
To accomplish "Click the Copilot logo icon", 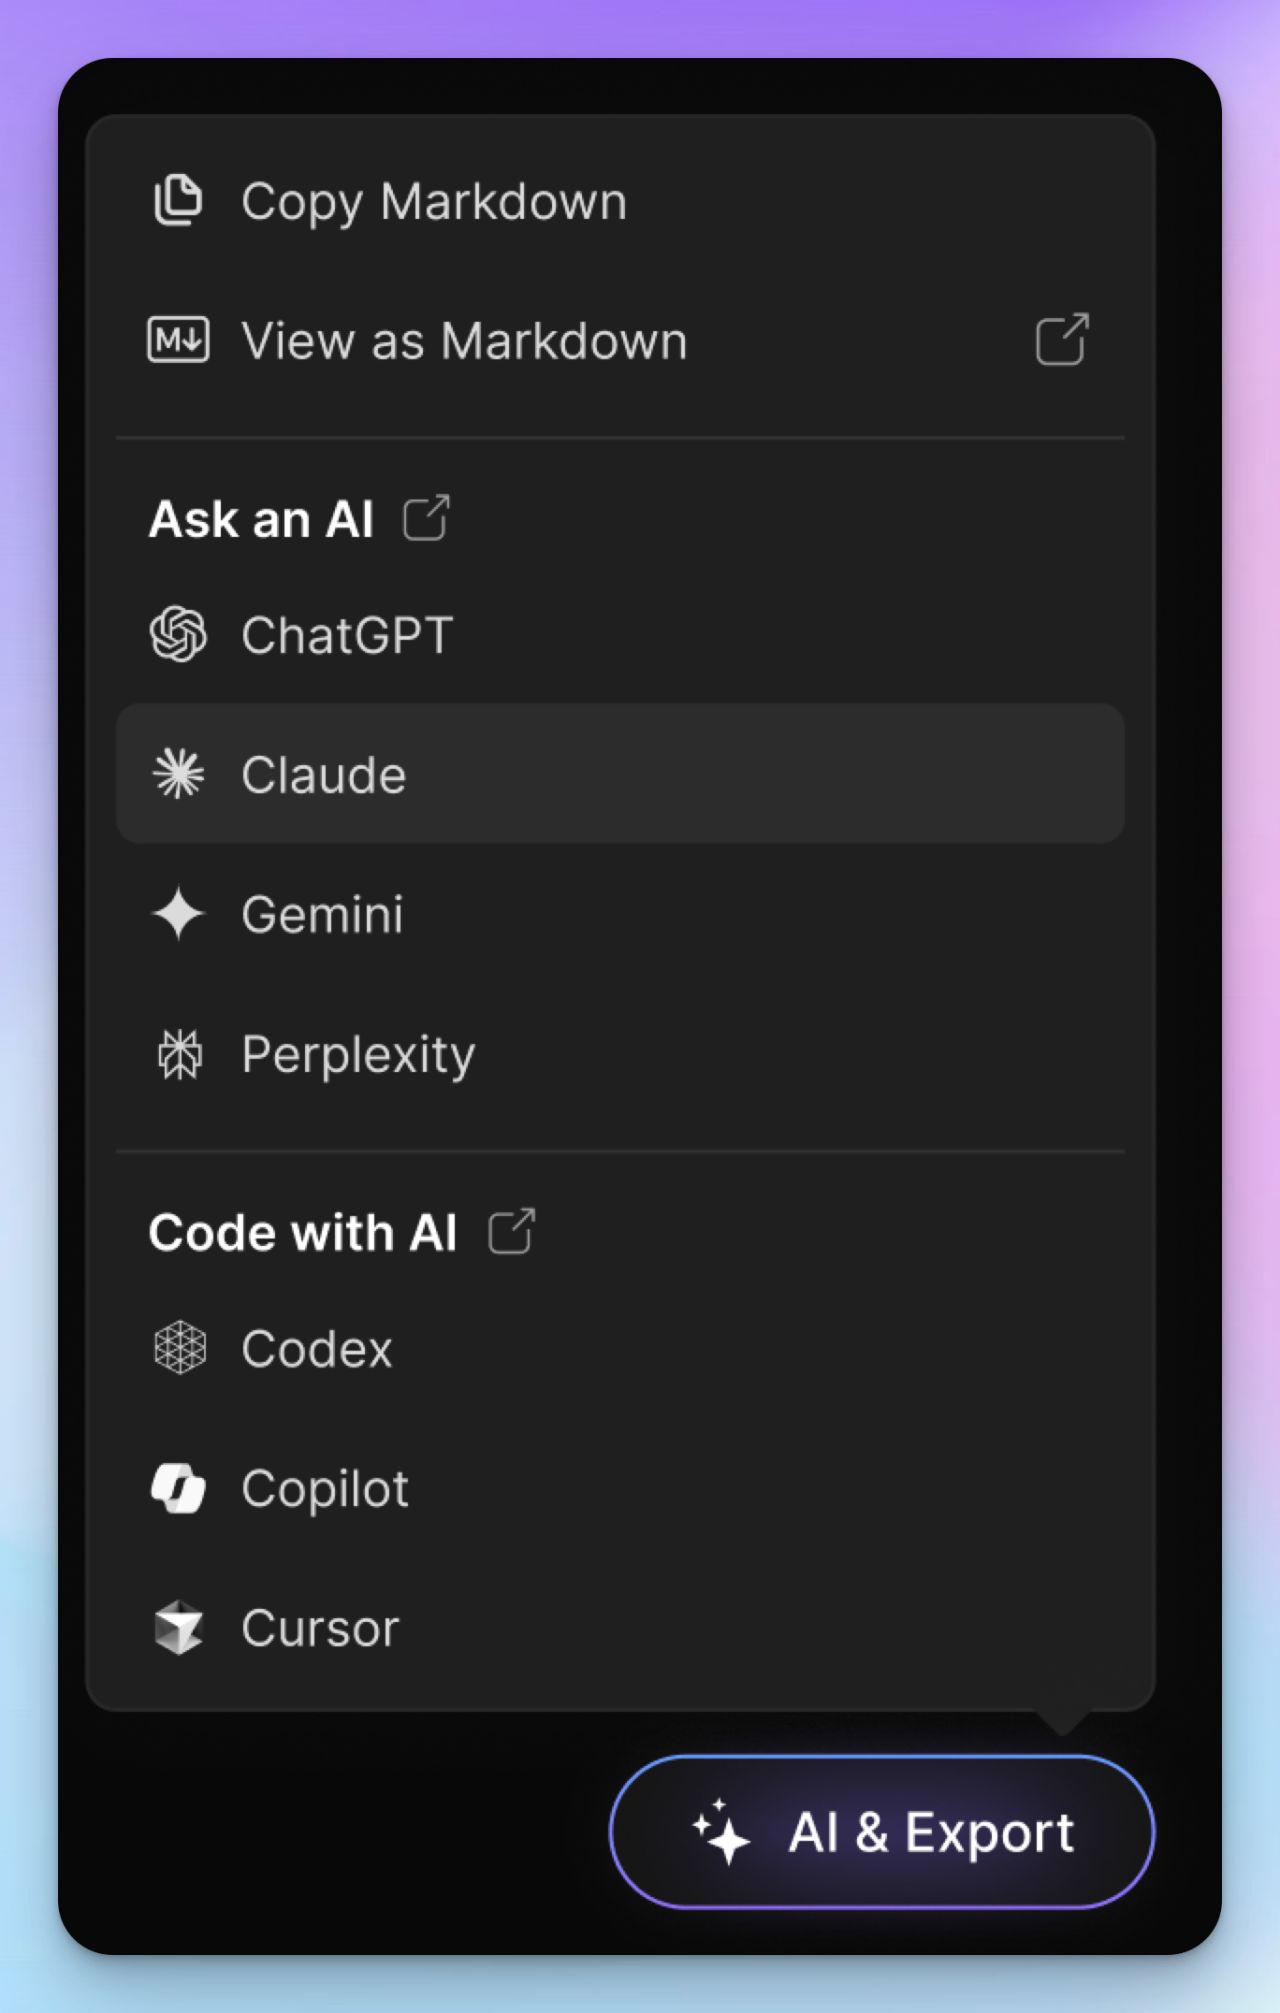I will click(178, 1488).
